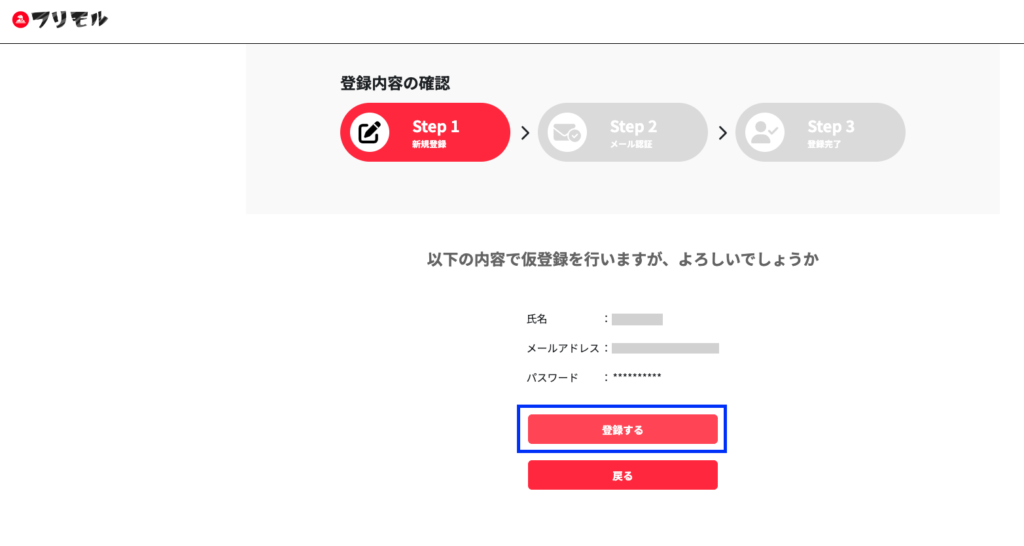Click the パスワード asterisk value
Screen dimensions: 1024x546
(637, 377)
